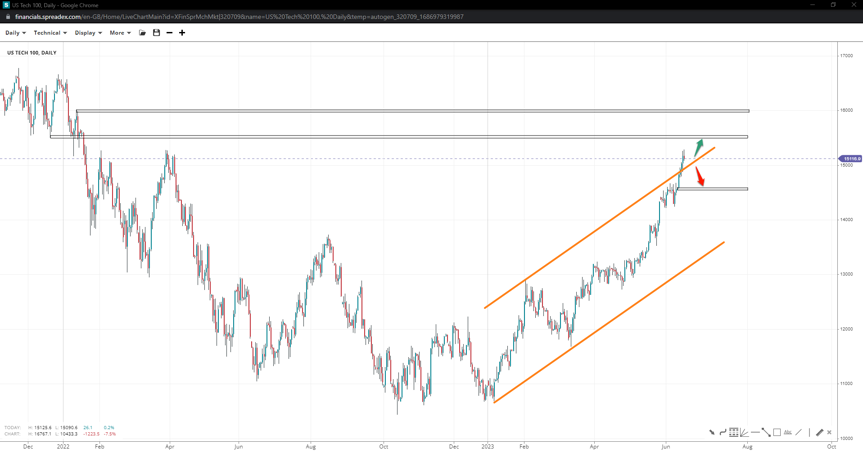The height and width of the screenshot is (453, 863).
Task: Select the fan lines drawing tool
Action: 744,432
